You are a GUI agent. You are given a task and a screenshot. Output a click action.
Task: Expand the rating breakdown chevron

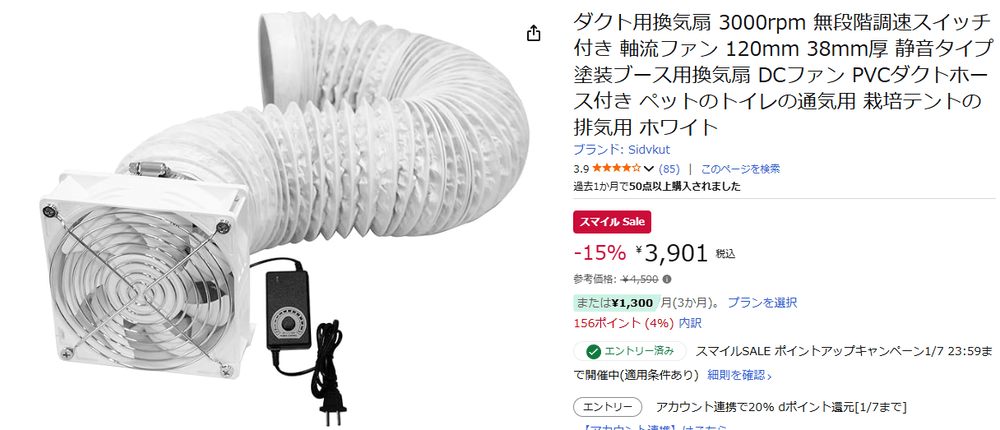pos(649,169)
